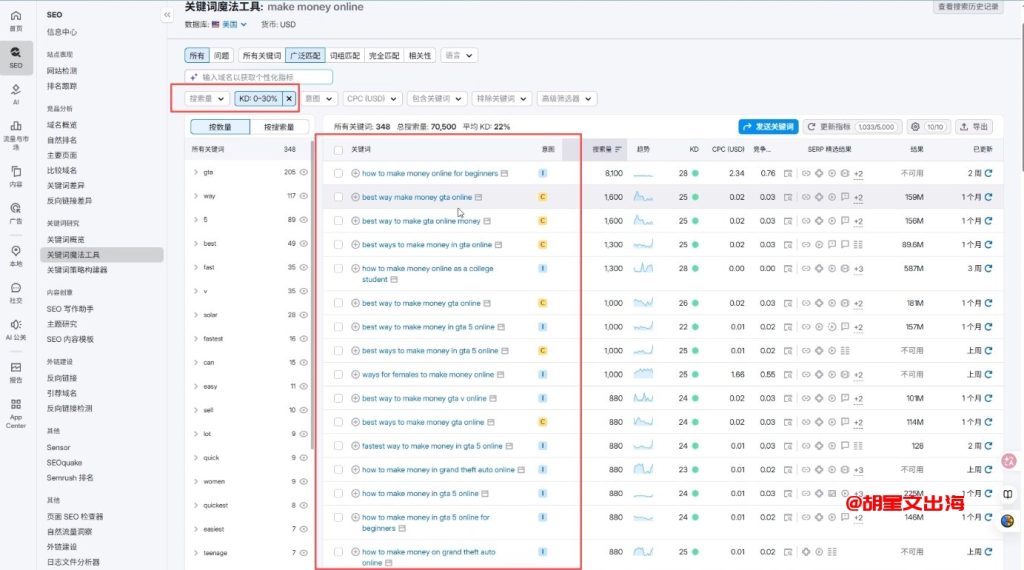Viewport: 1024px width, 570px height.
Task: Click keyword link 'how to make money in gta 5 online'
Action: pyautogui.click(x=420, y=494)
